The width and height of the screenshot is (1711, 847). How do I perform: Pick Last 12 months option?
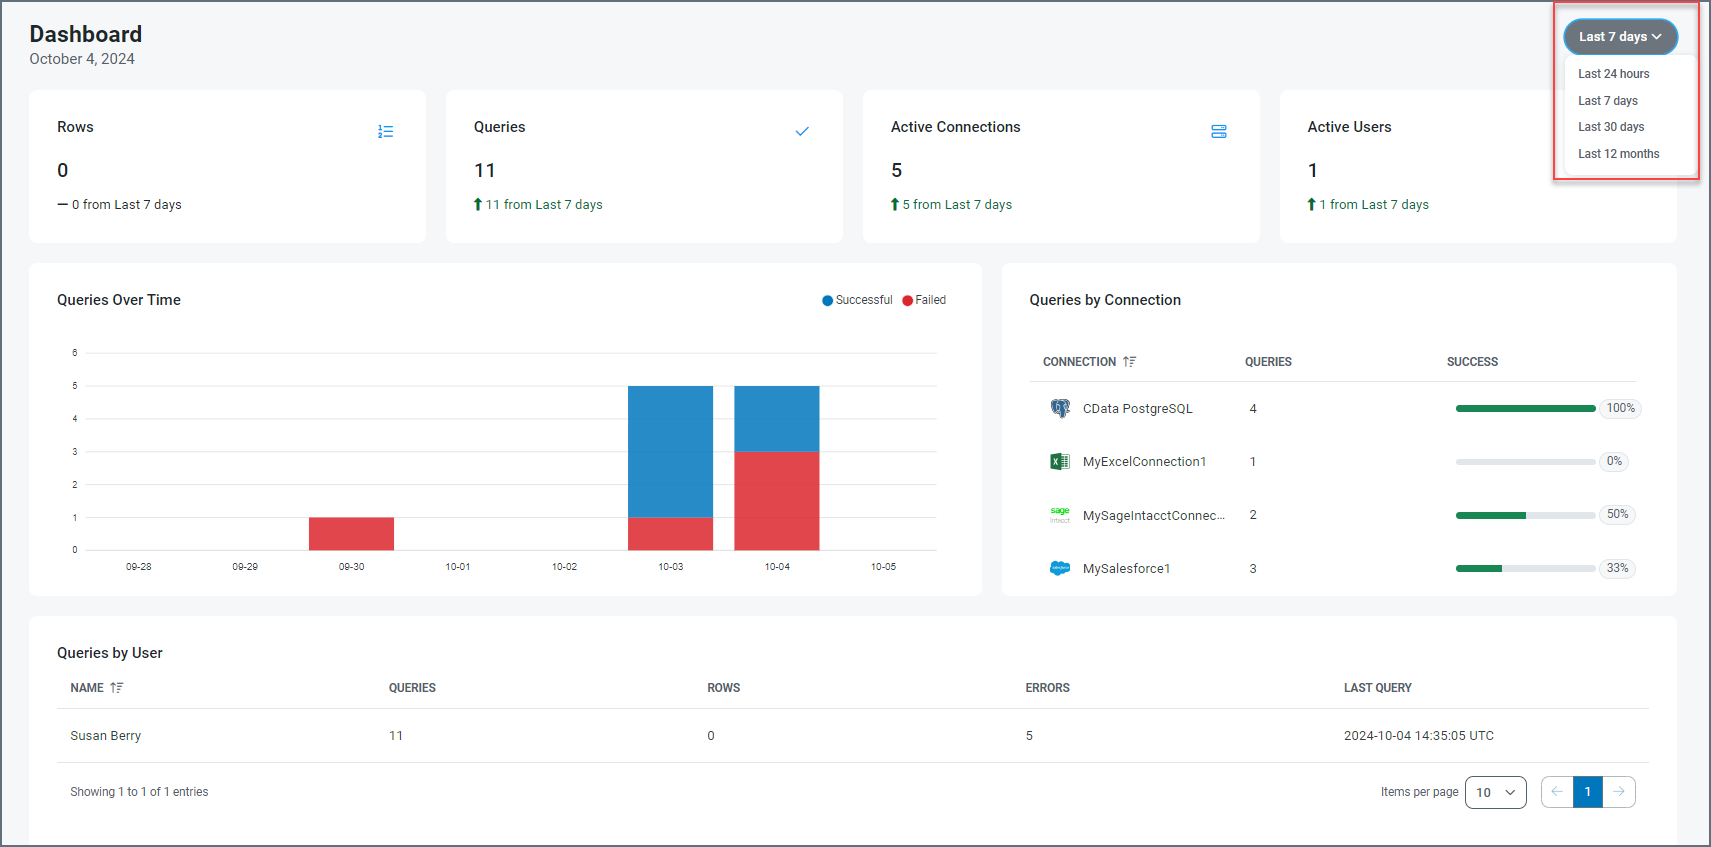1618,154
